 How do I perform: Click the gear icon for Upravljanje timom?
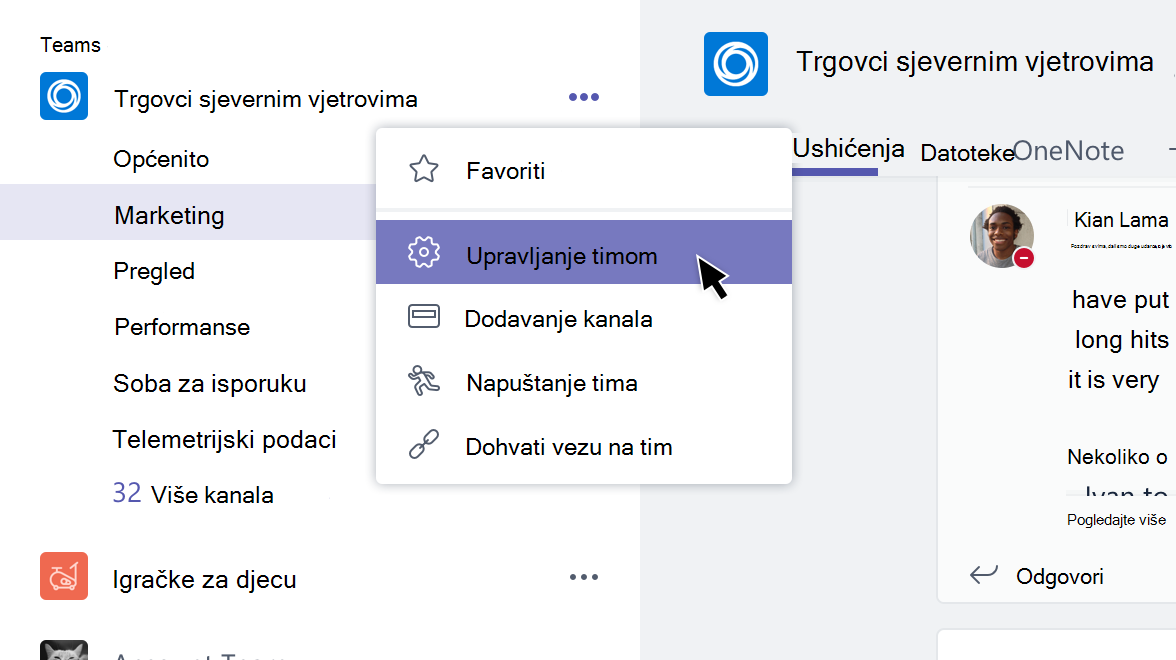click(x=424, y=253)
